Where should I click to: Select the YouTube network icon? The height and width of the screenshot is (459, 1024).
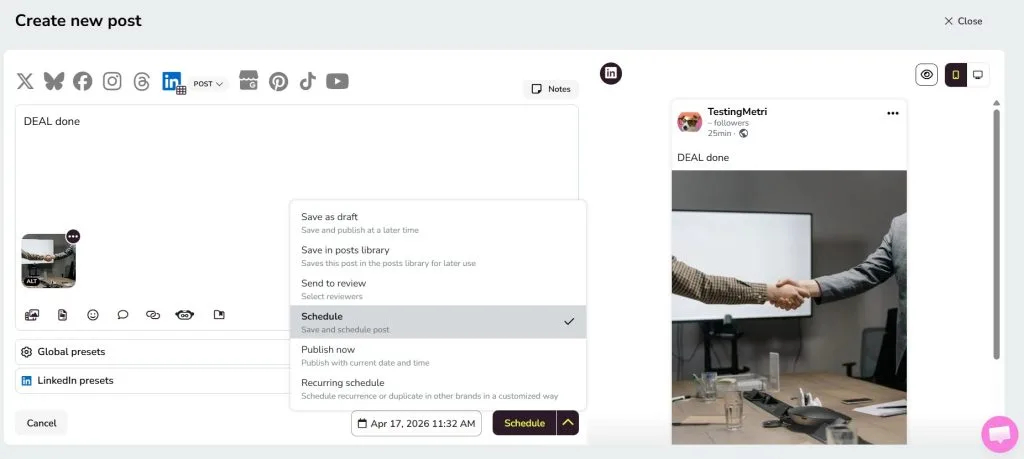pos(337,81)
